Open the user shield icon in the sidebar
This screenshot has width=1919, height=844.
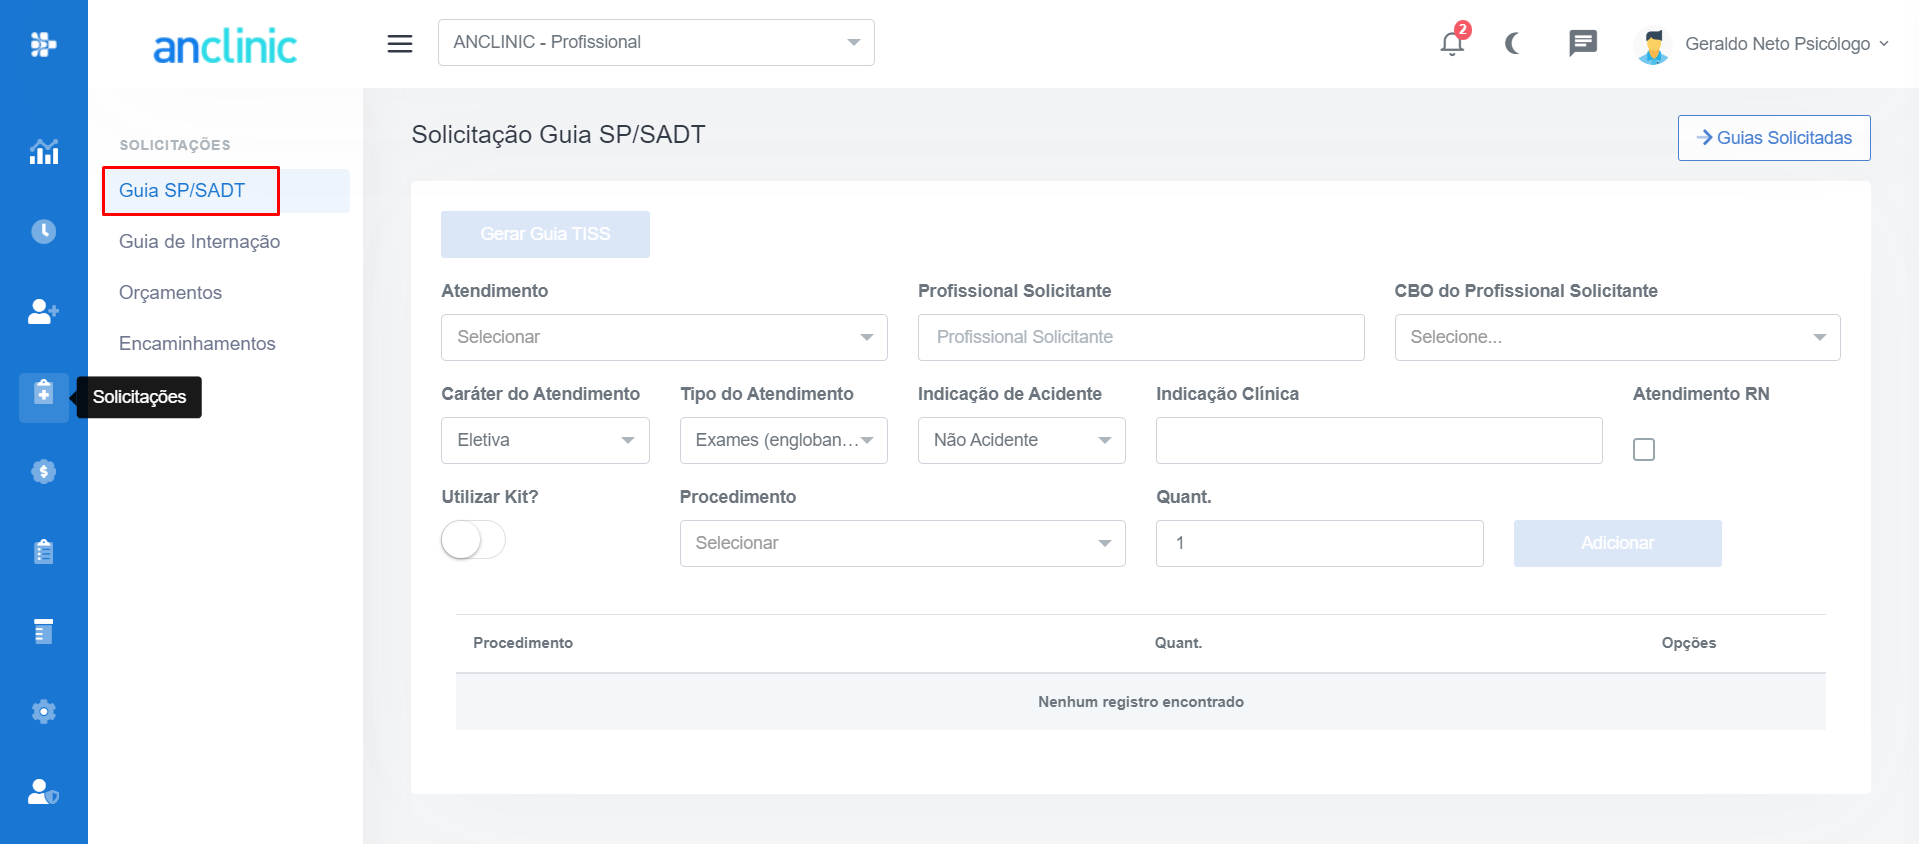click(x=44, y=792)
